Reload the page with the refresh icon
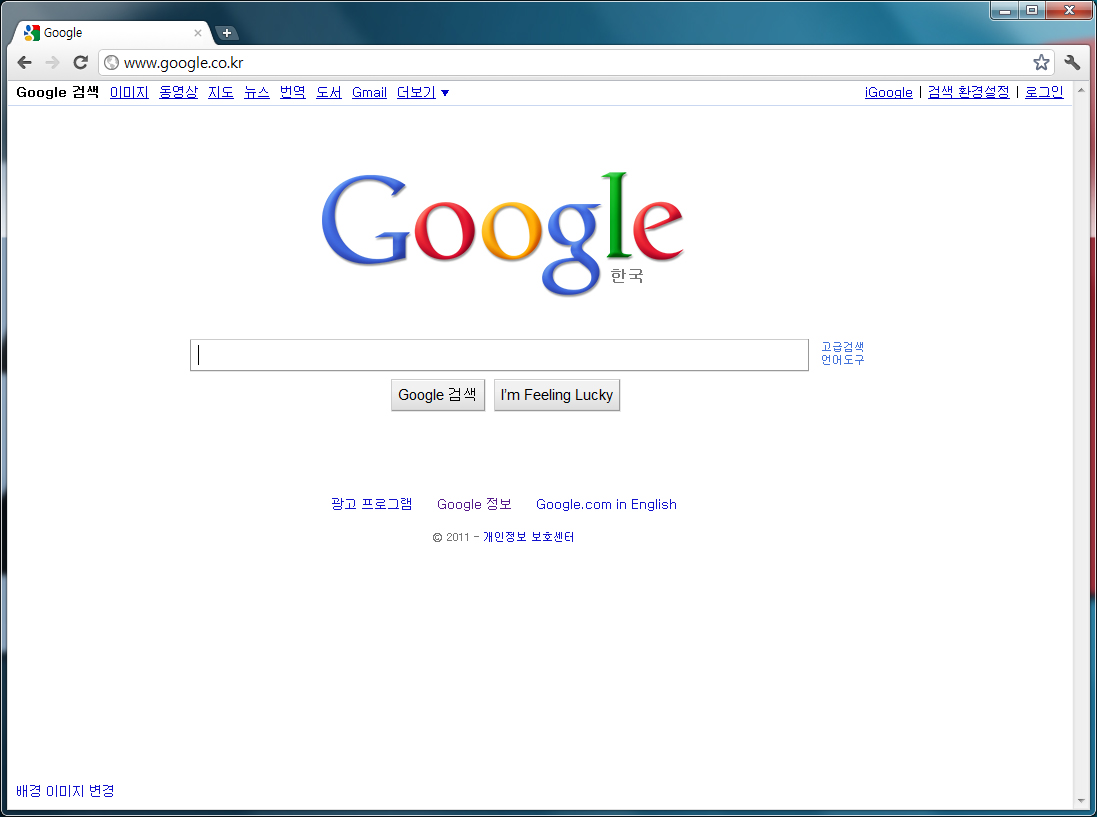The width and height of the screenshot is (1097, 817). pos(80,62)
